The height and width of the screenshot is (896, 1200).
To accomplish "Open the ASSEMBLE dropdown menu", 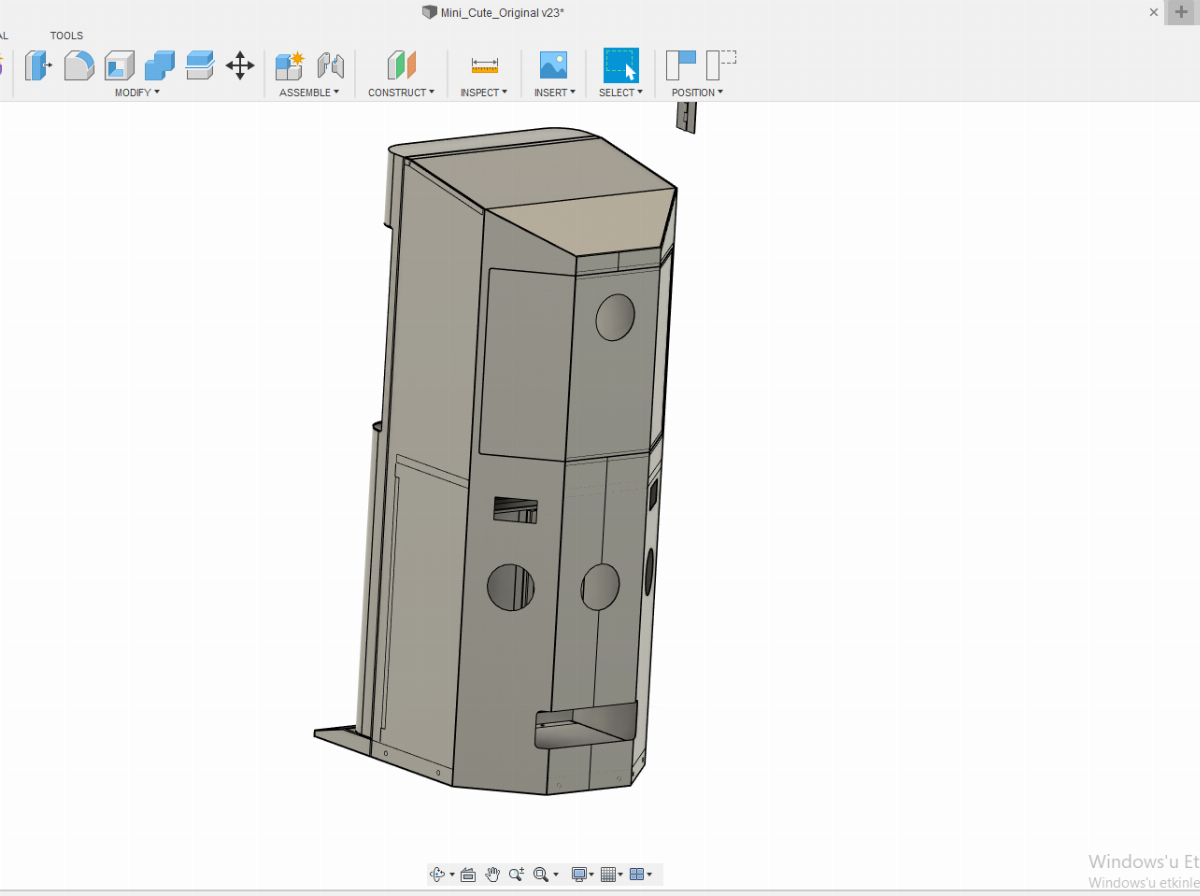I will point(309,92).
